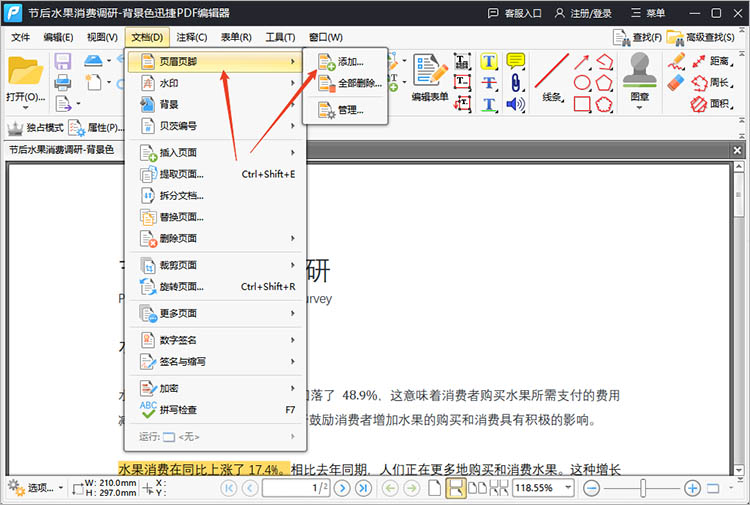Image resolution: width=750 pixels, height=505 pixels.
Task: Click the Save floppy disk icon
Action: (x=63, y=61)
